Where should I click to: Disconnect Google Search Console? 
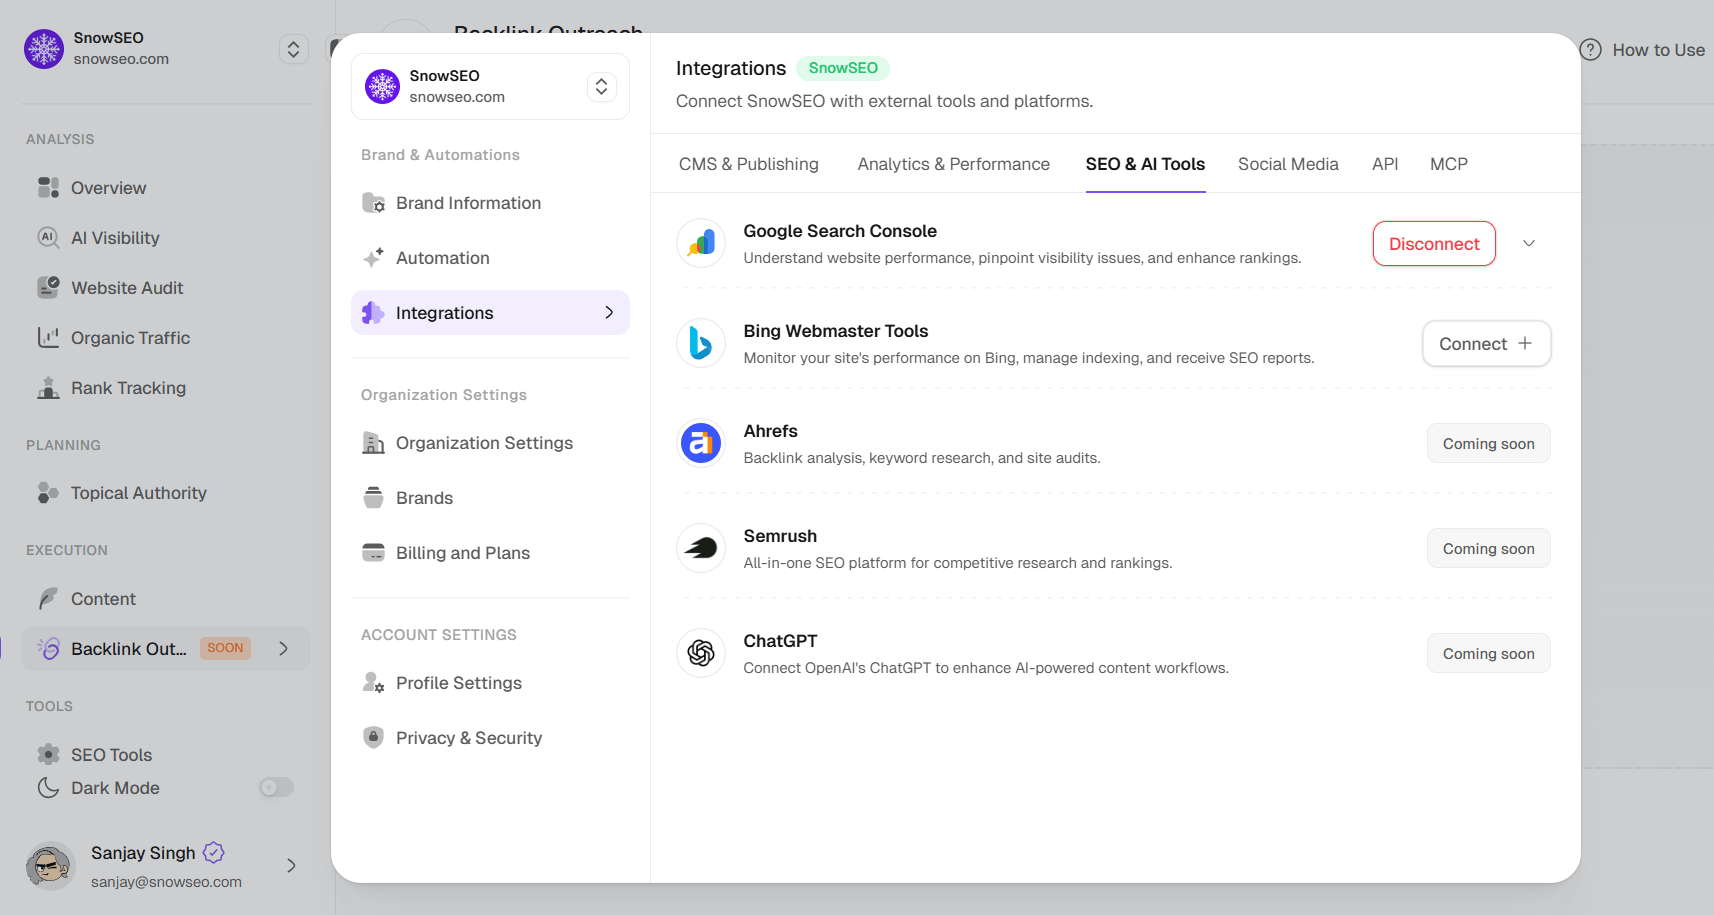click(1434, 244)
